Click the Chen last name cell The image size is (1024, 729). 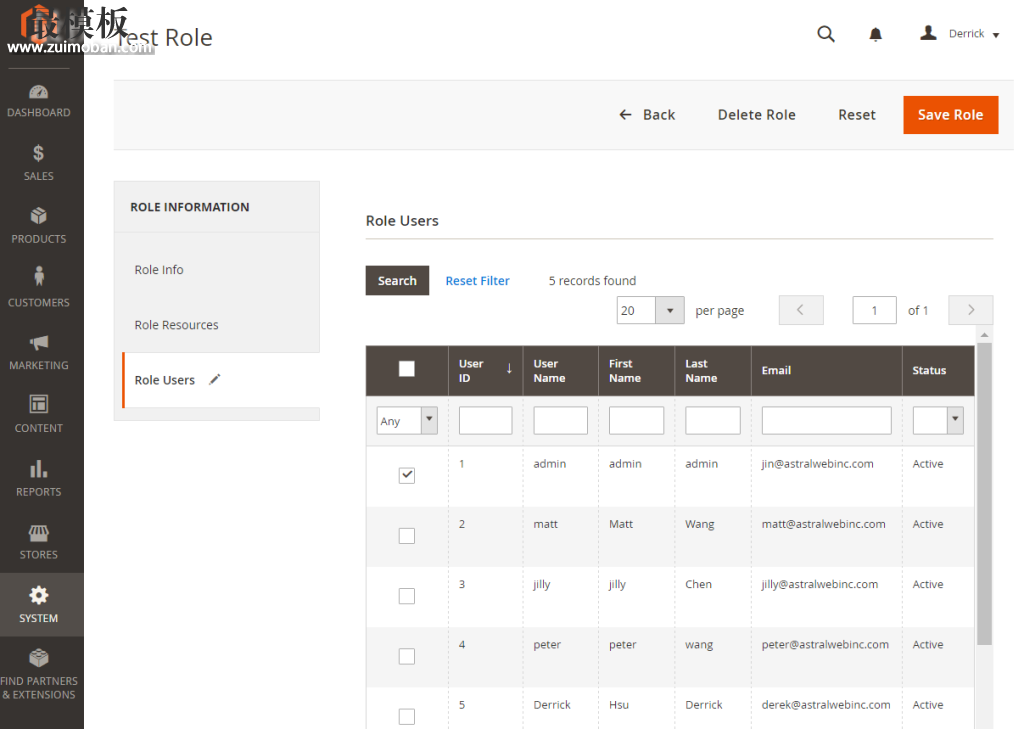click(x=698, y=584)
